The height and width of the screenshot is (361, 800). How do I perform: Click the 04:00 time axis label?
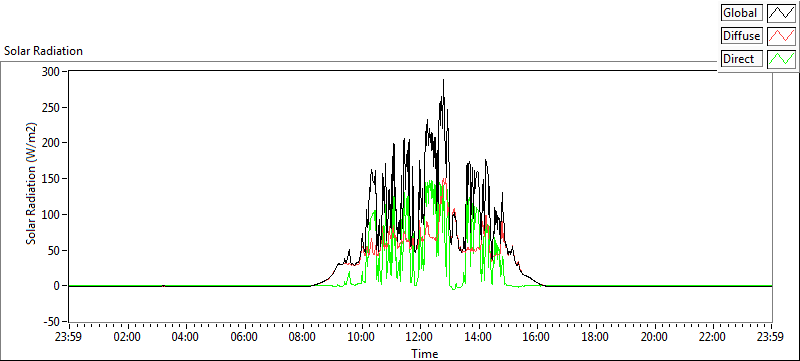coord(186,337)
